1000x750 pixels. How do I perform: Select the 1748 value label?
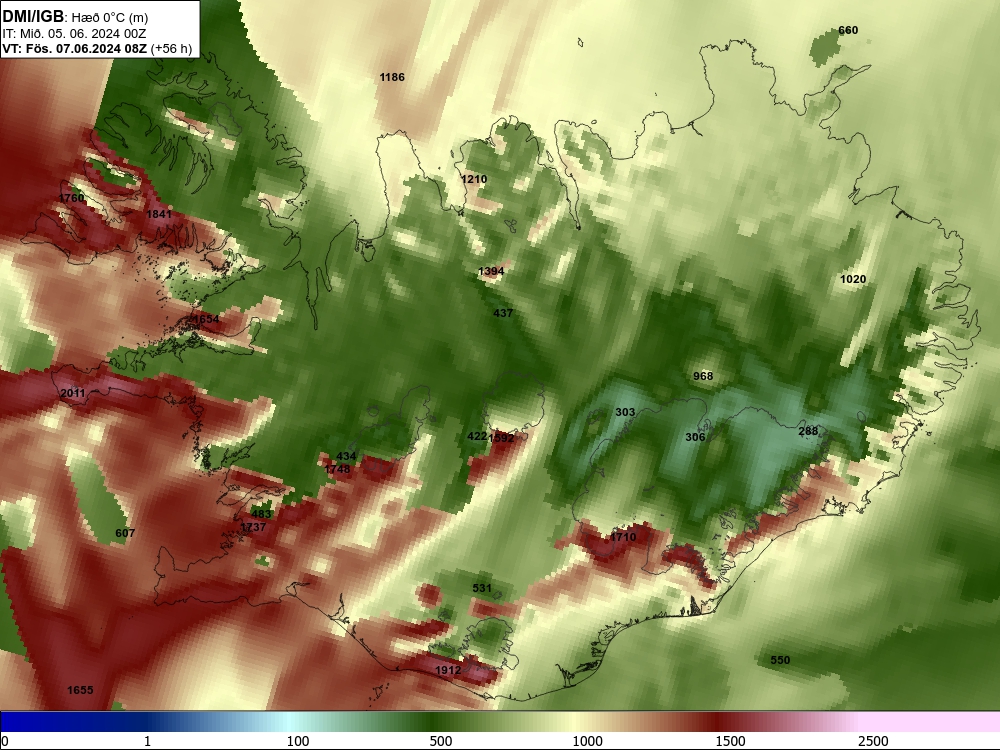337,469
